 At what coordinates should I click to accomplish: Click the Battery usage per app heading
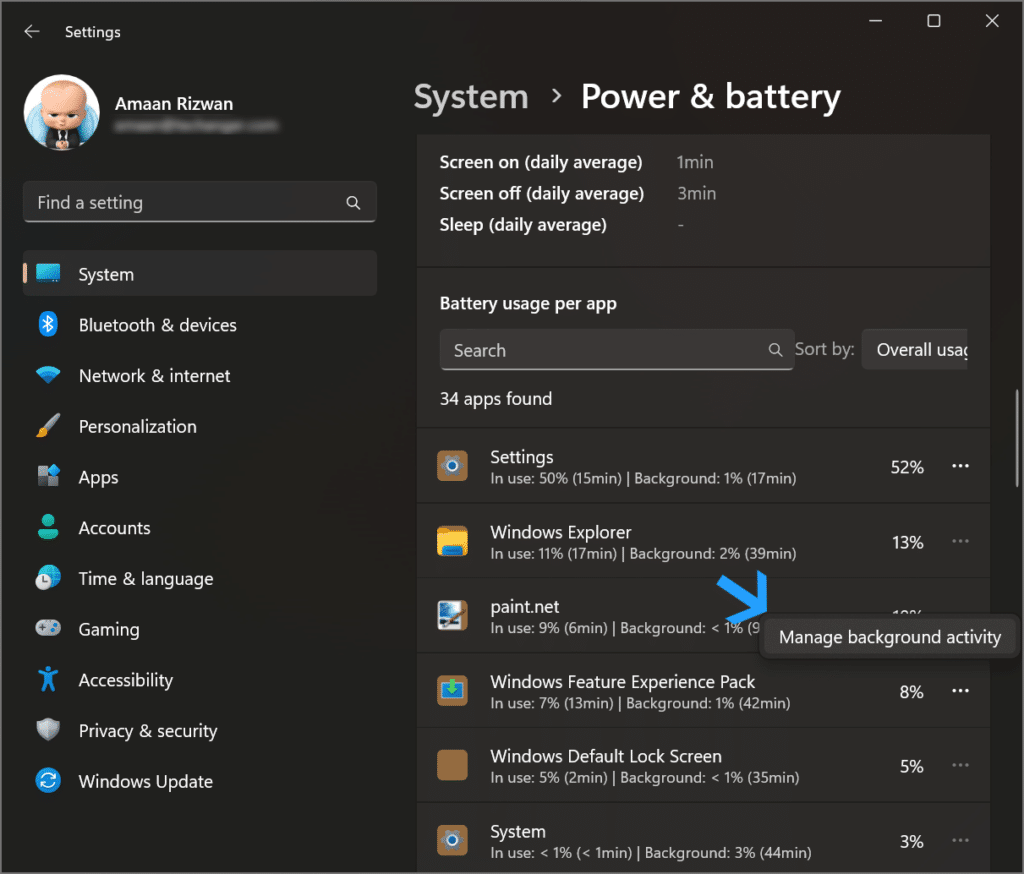point(528,304)
